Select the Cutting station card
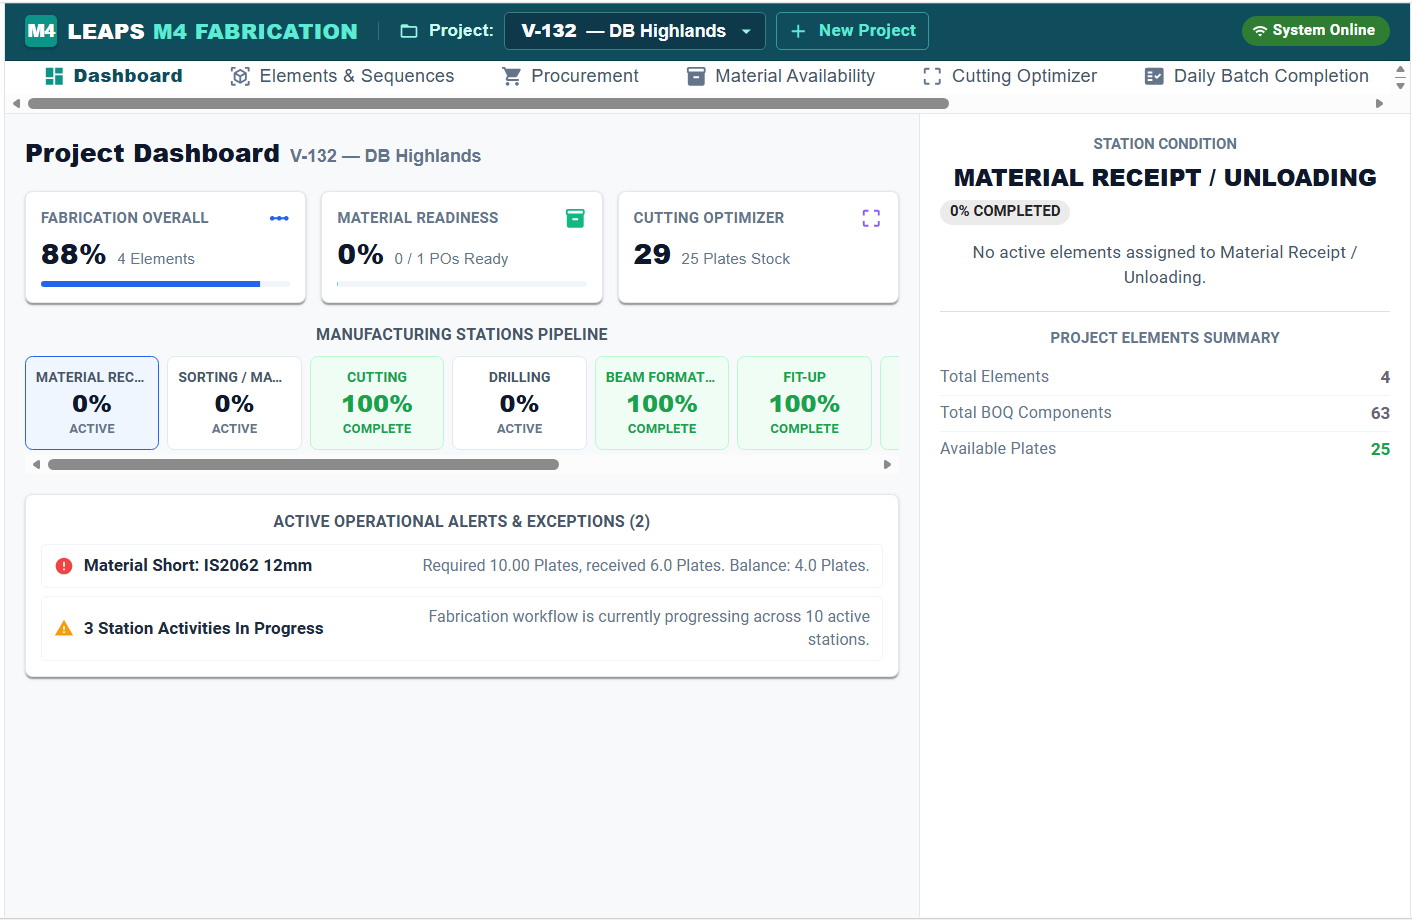Viewport: 1412px width, 920px height. point(377,403)
